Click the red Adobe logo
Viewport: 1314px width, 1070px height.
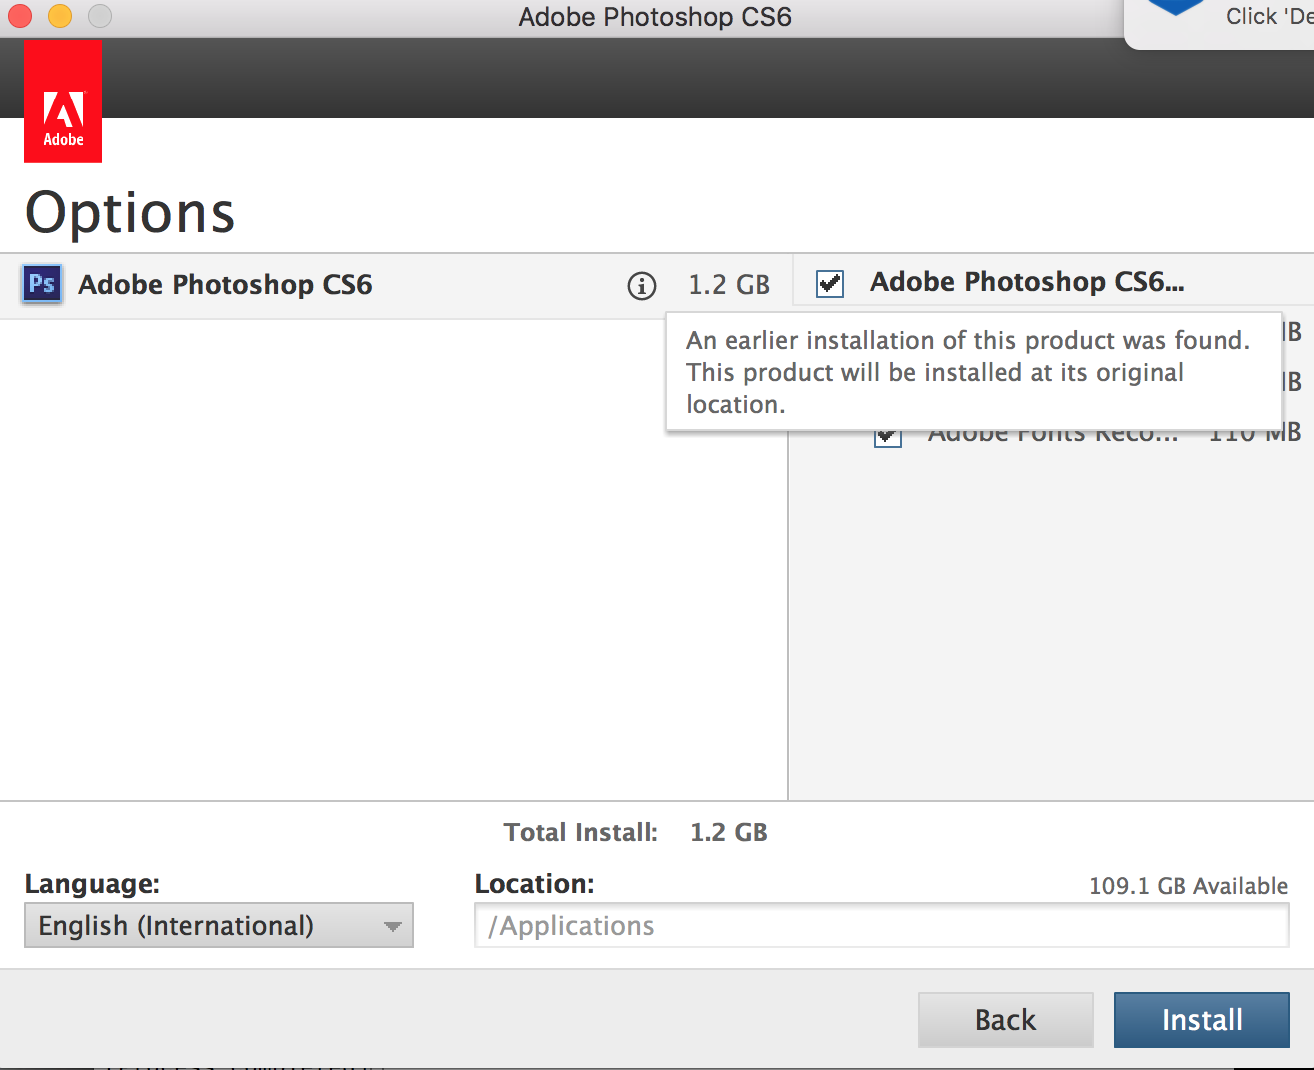click(63, 102)
